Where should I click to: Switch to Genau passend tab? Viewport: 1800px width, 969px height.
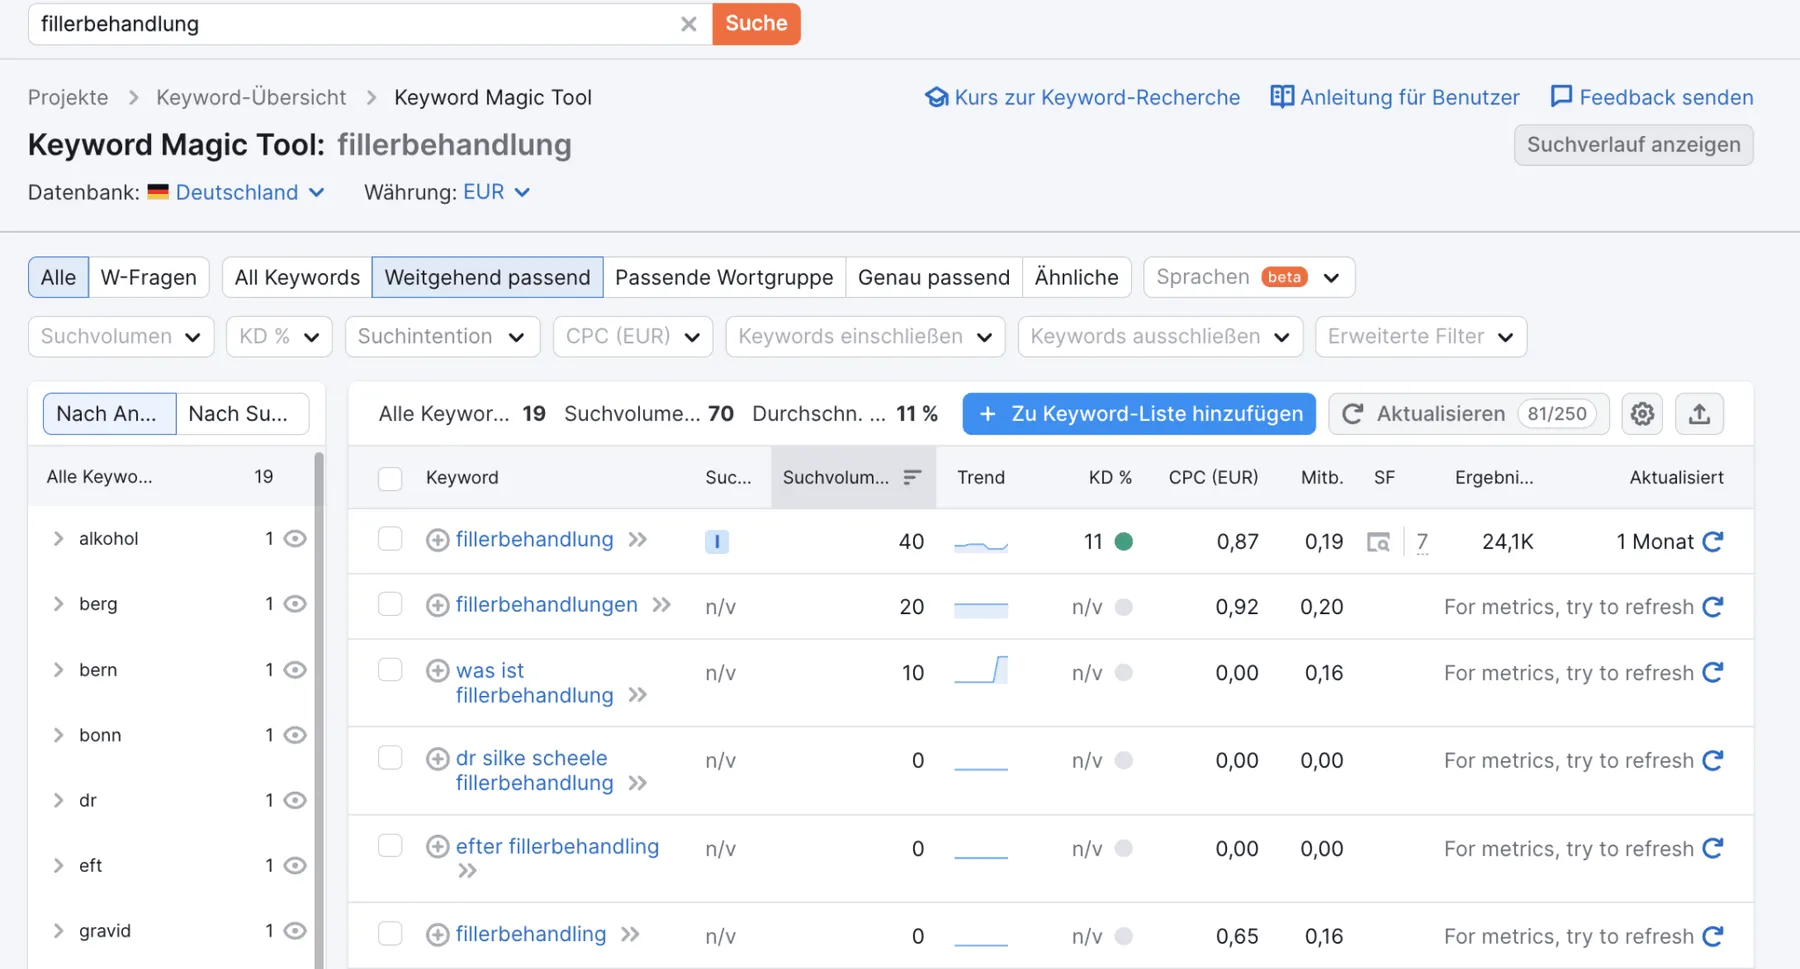pyautogui.click(x=934, y=277)
